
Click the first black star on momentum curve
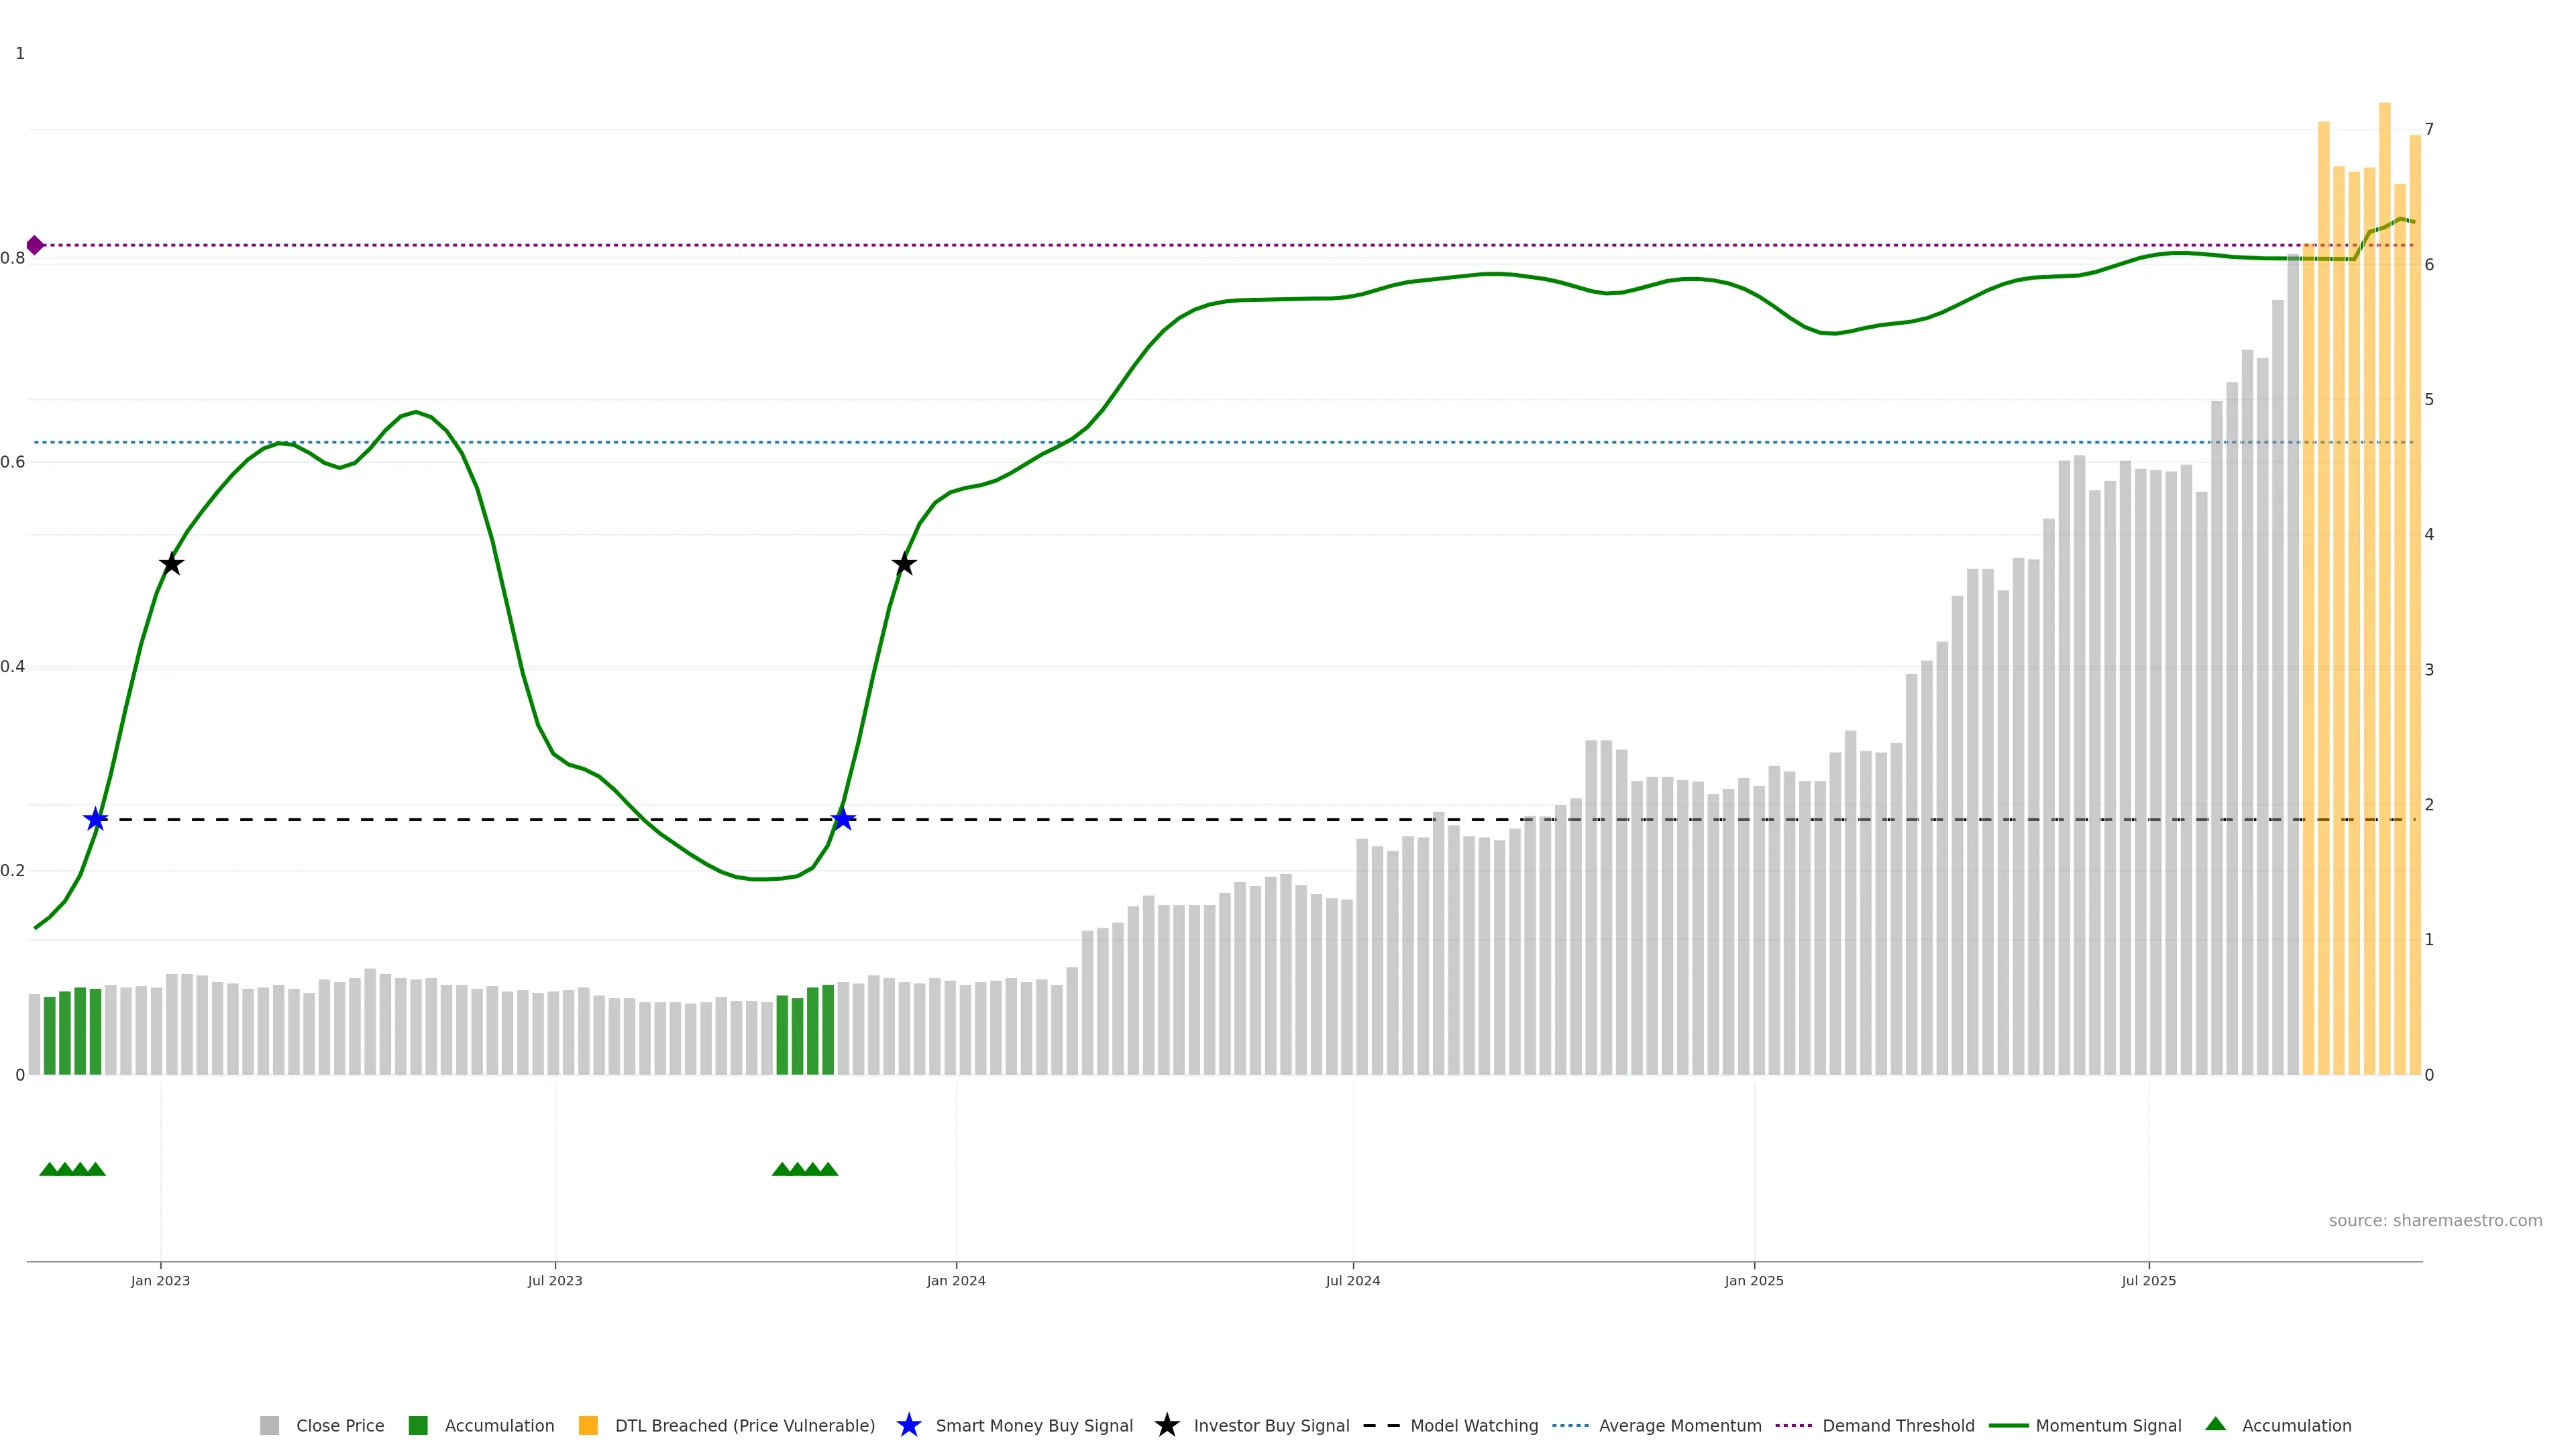click(x=171, y=565)
